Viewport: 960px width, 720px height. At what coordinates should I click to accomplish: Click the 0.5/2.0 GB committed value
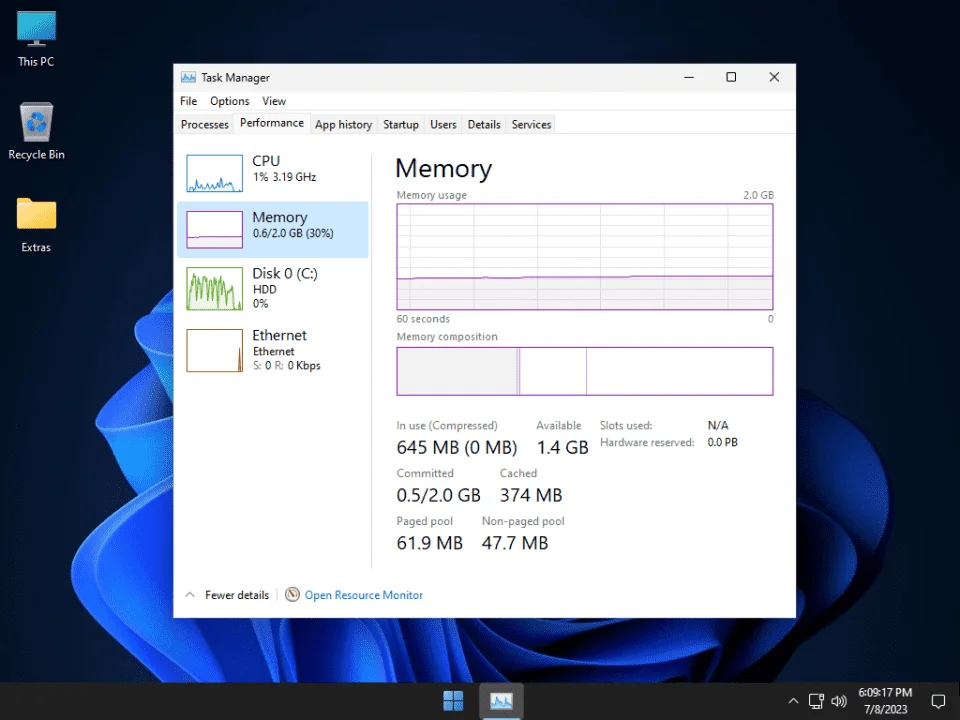[438, 495]
